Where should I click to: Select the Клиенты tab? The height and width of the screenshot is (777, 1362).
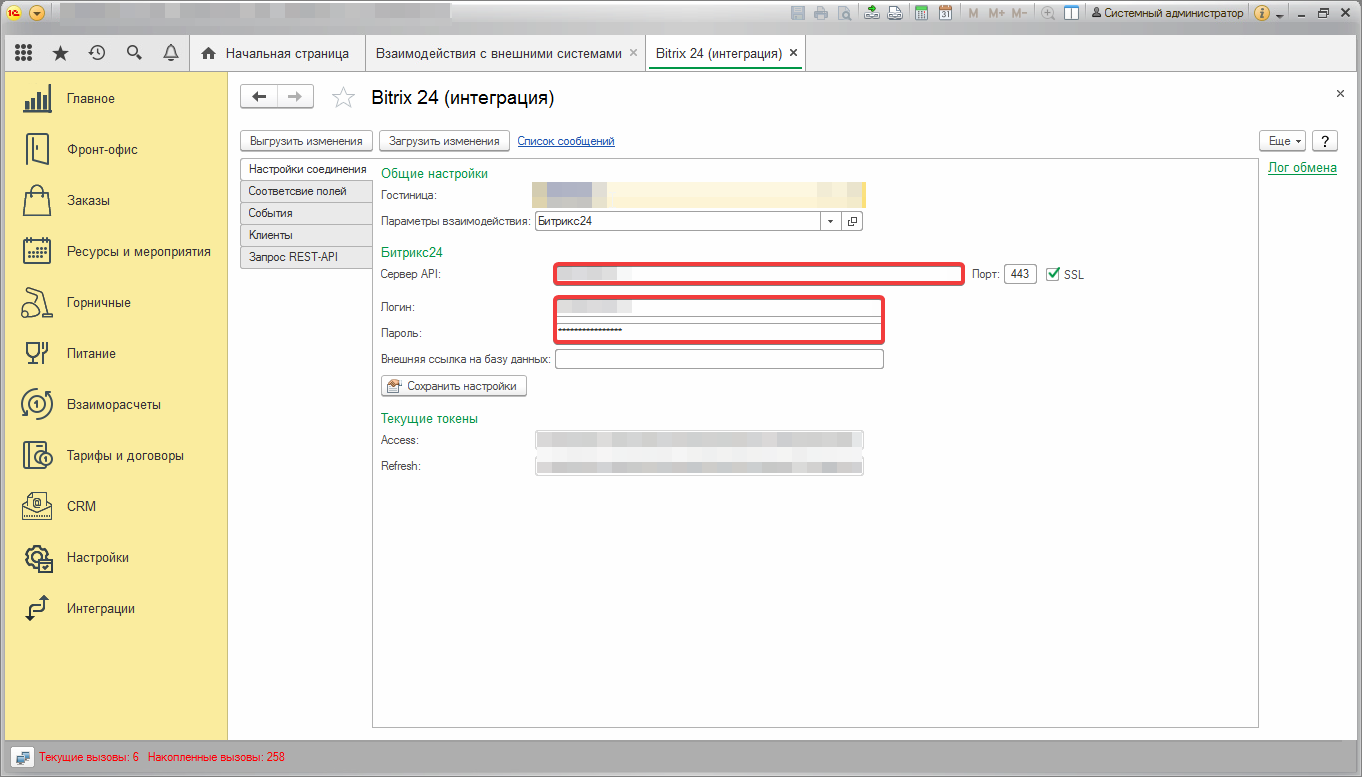tap(307, 235)
